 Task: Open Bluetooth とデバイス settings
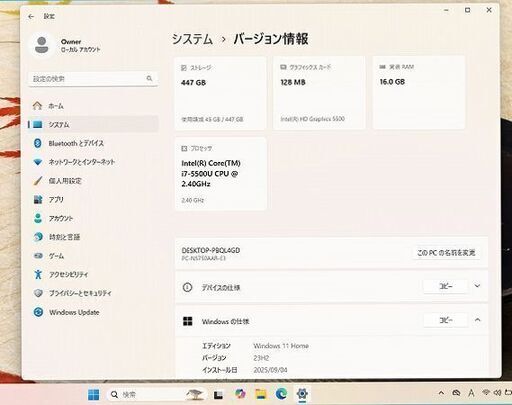coord(93,143)
